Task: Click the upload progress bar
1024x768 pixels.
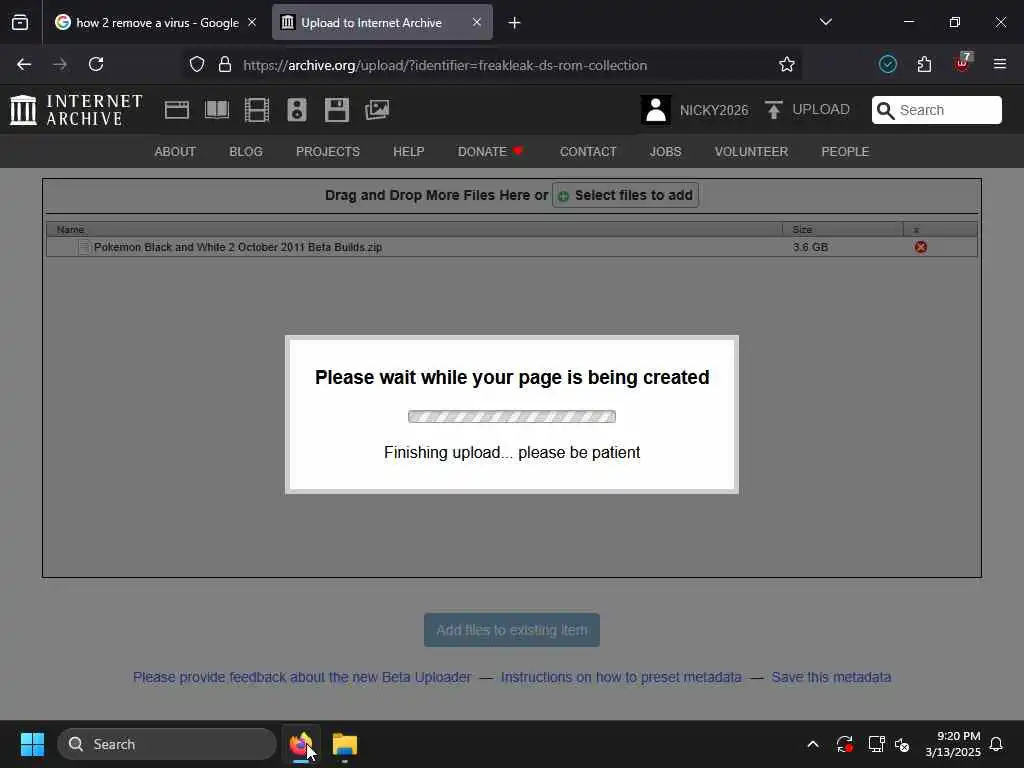Action: [512, 417]
